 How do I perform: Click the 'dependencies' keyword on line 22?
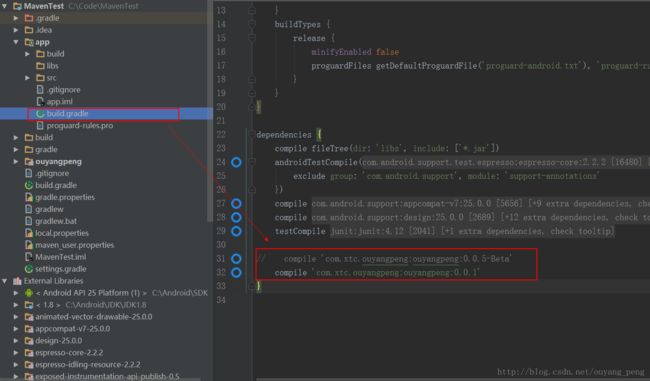(284, 135)
